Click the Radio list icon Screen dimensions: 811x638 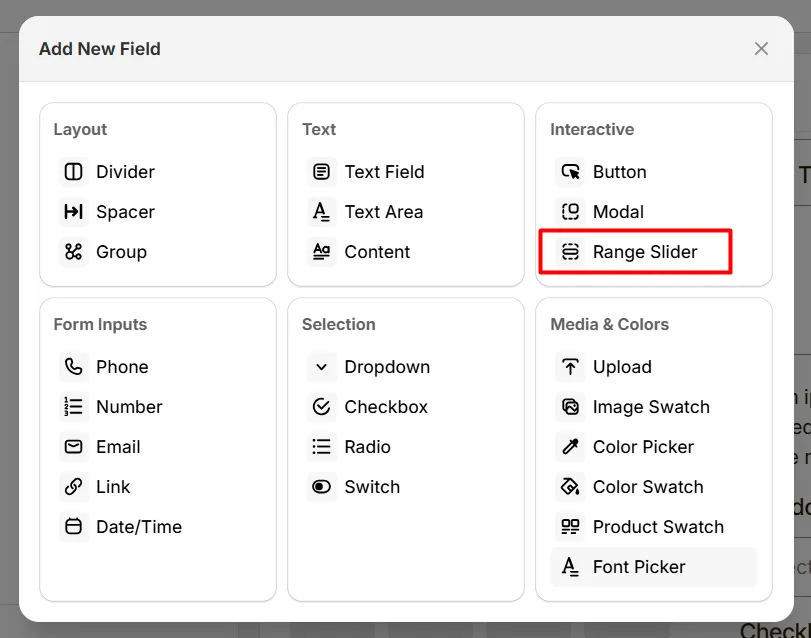pos(322,447)
